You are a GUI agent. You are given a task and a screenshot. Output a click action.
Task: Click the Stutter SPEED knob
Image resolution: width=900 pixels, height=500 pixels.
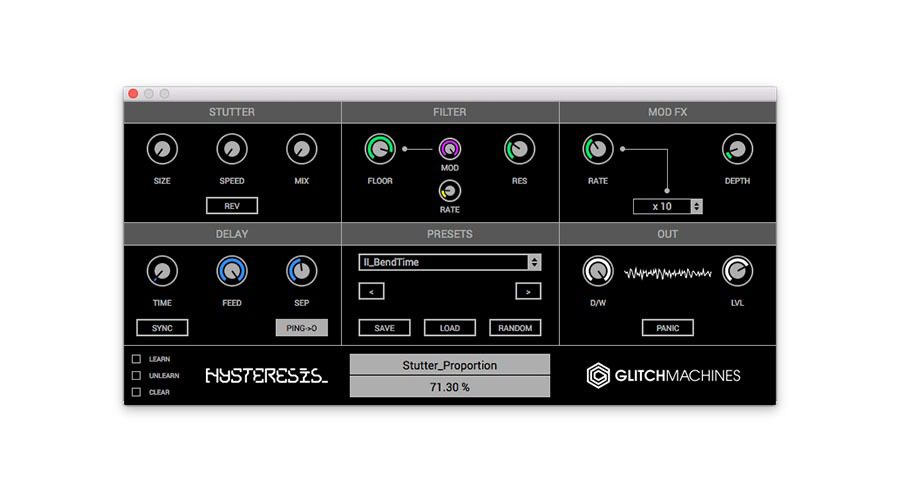[x=232, y=149]
